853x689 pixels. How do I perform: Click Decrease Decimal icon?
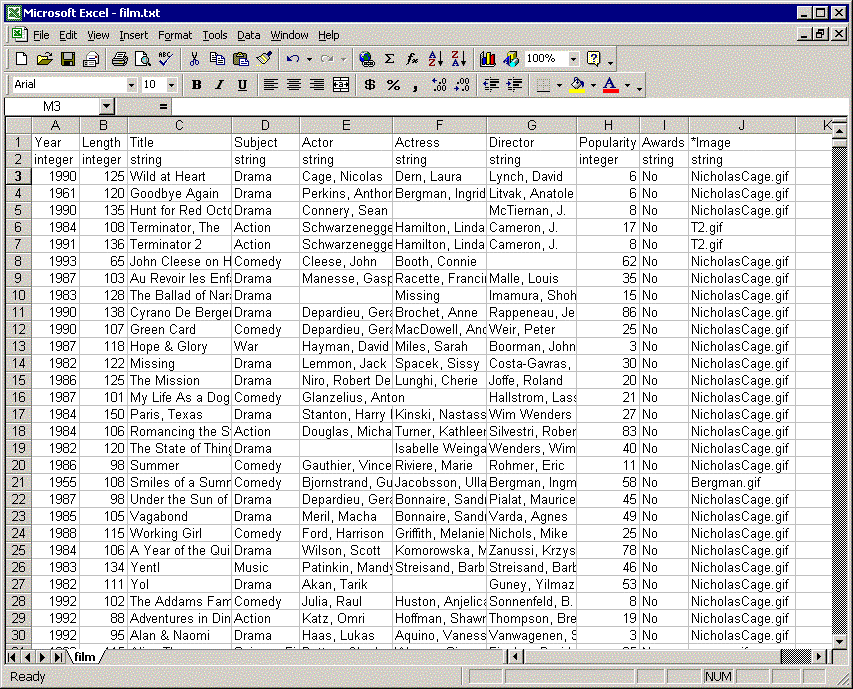462,85
